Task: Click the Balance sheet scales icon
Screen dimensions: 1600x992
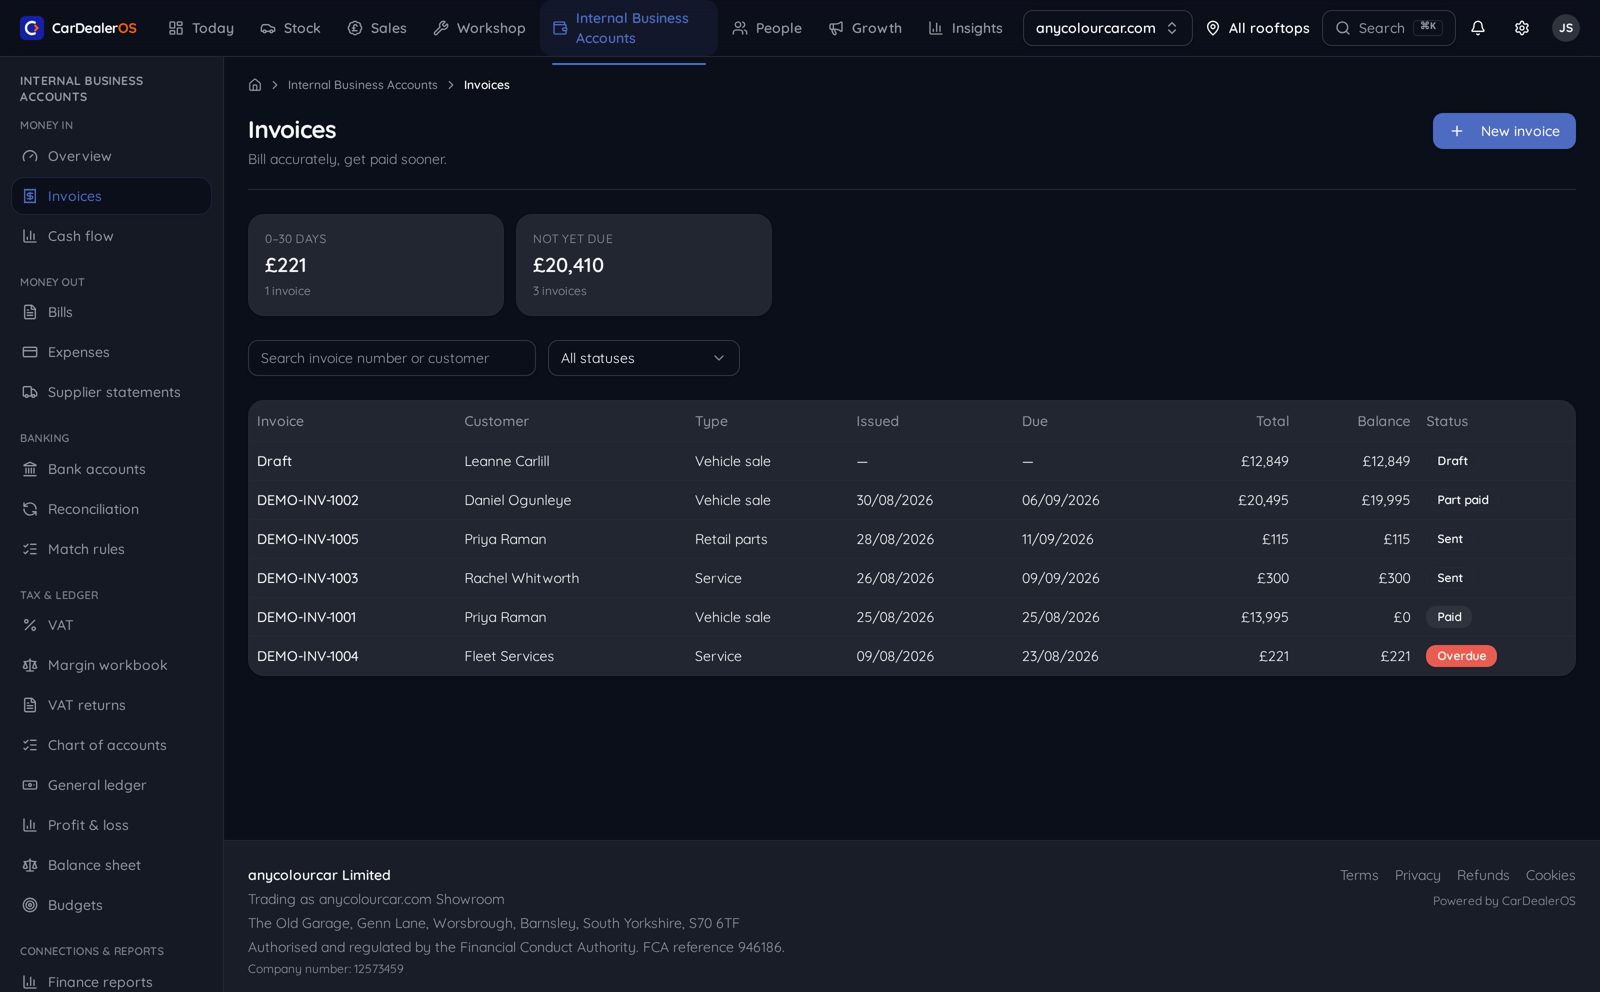Action: tap(30, 865)
